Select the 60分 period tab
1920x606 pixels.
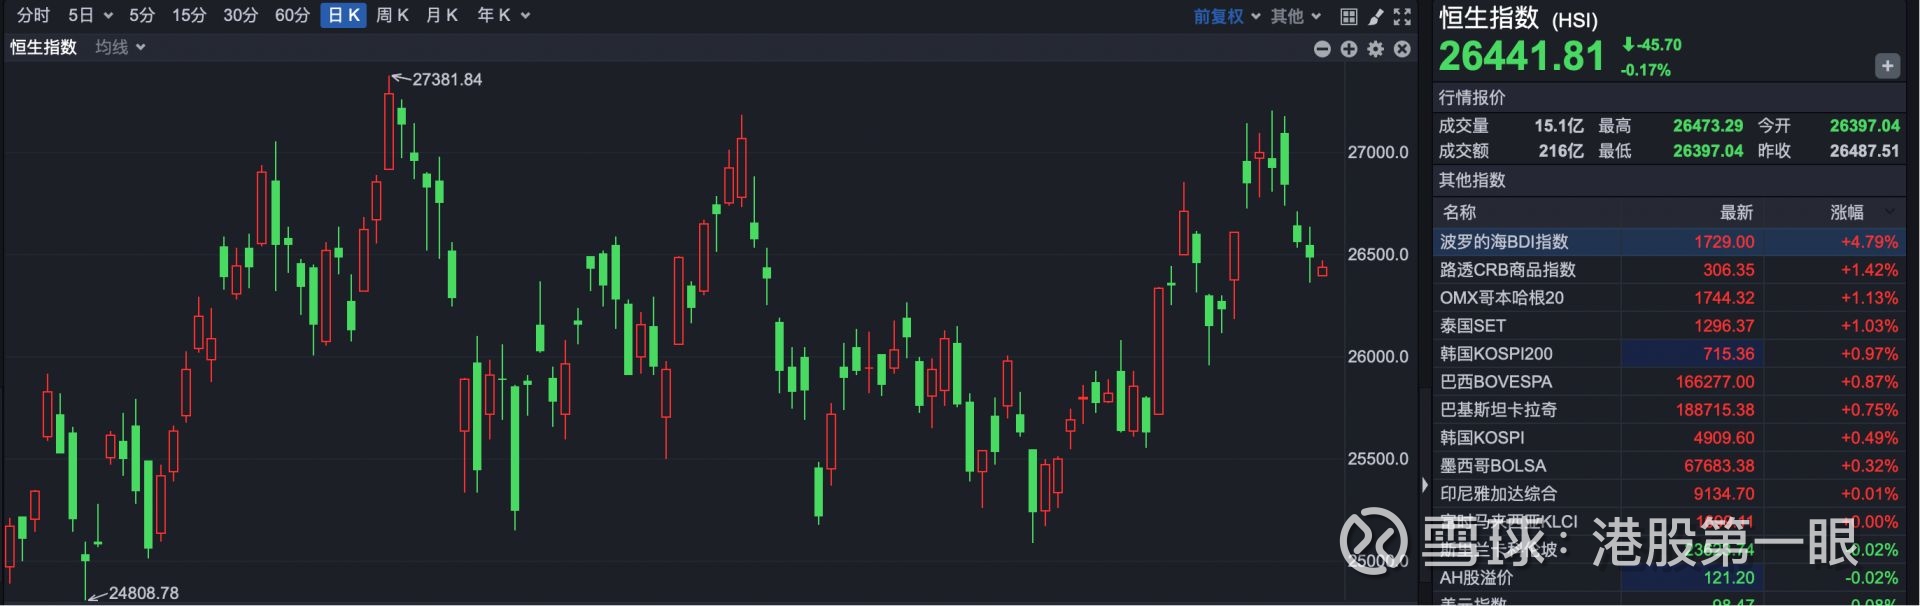coord(292,15)
